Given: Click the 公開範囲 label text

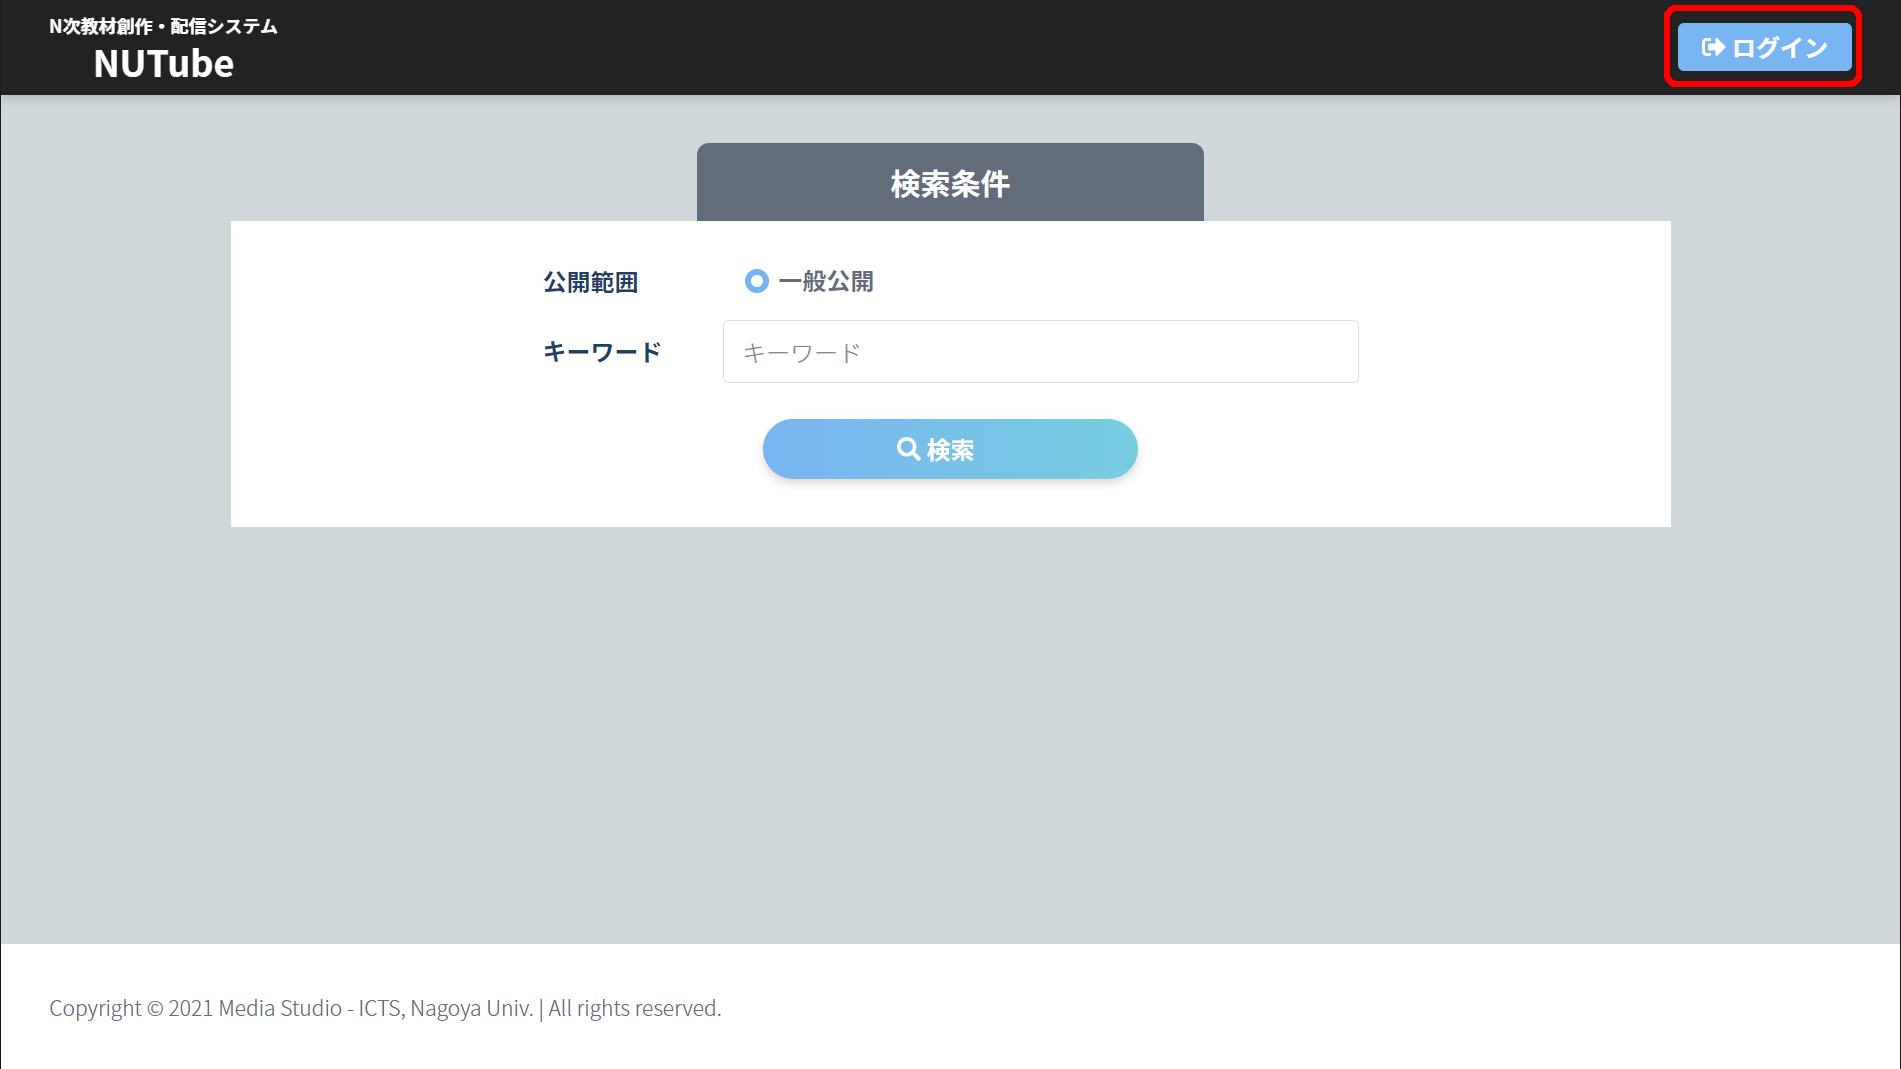Looking at the screenshot, I should (591, 282).
